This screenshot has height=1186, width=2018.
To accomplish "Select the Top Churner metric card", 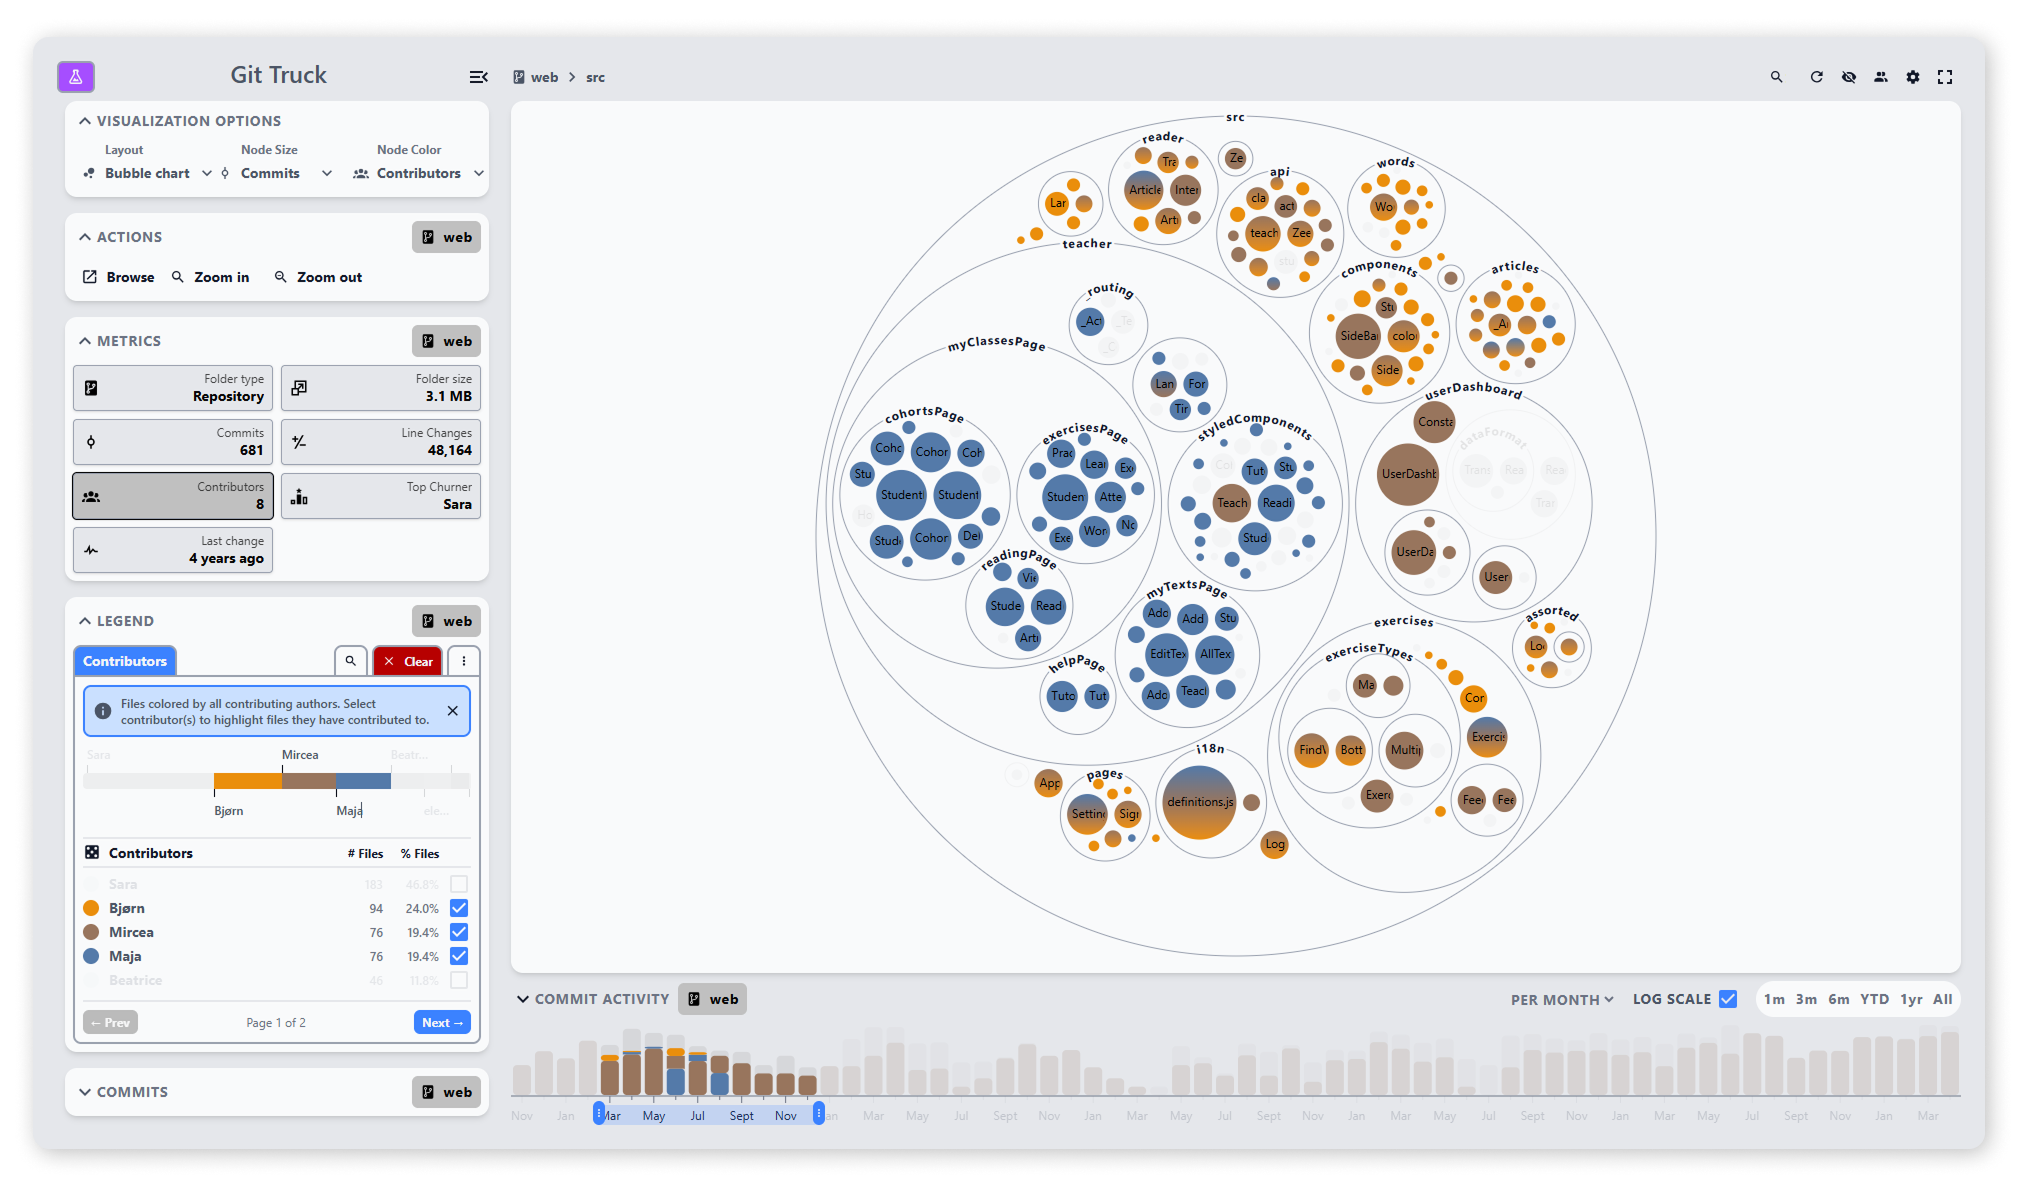I will [381, 496].
